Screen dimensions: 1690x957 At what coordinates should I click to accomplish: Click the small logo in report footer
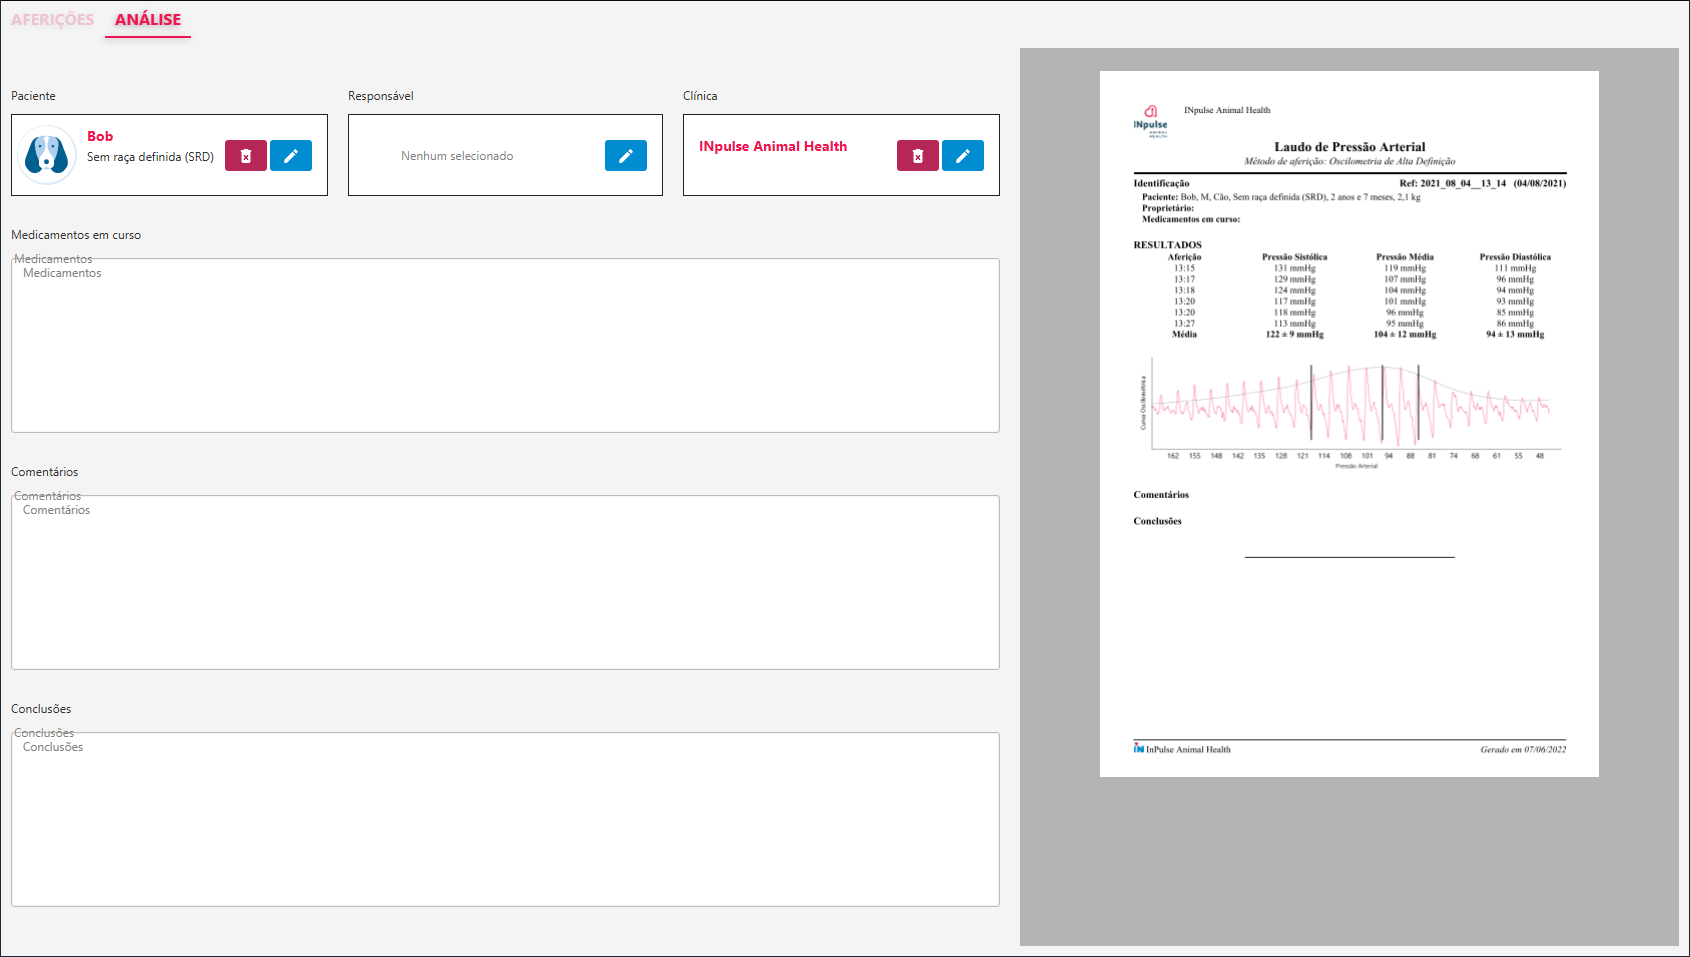1138,748
